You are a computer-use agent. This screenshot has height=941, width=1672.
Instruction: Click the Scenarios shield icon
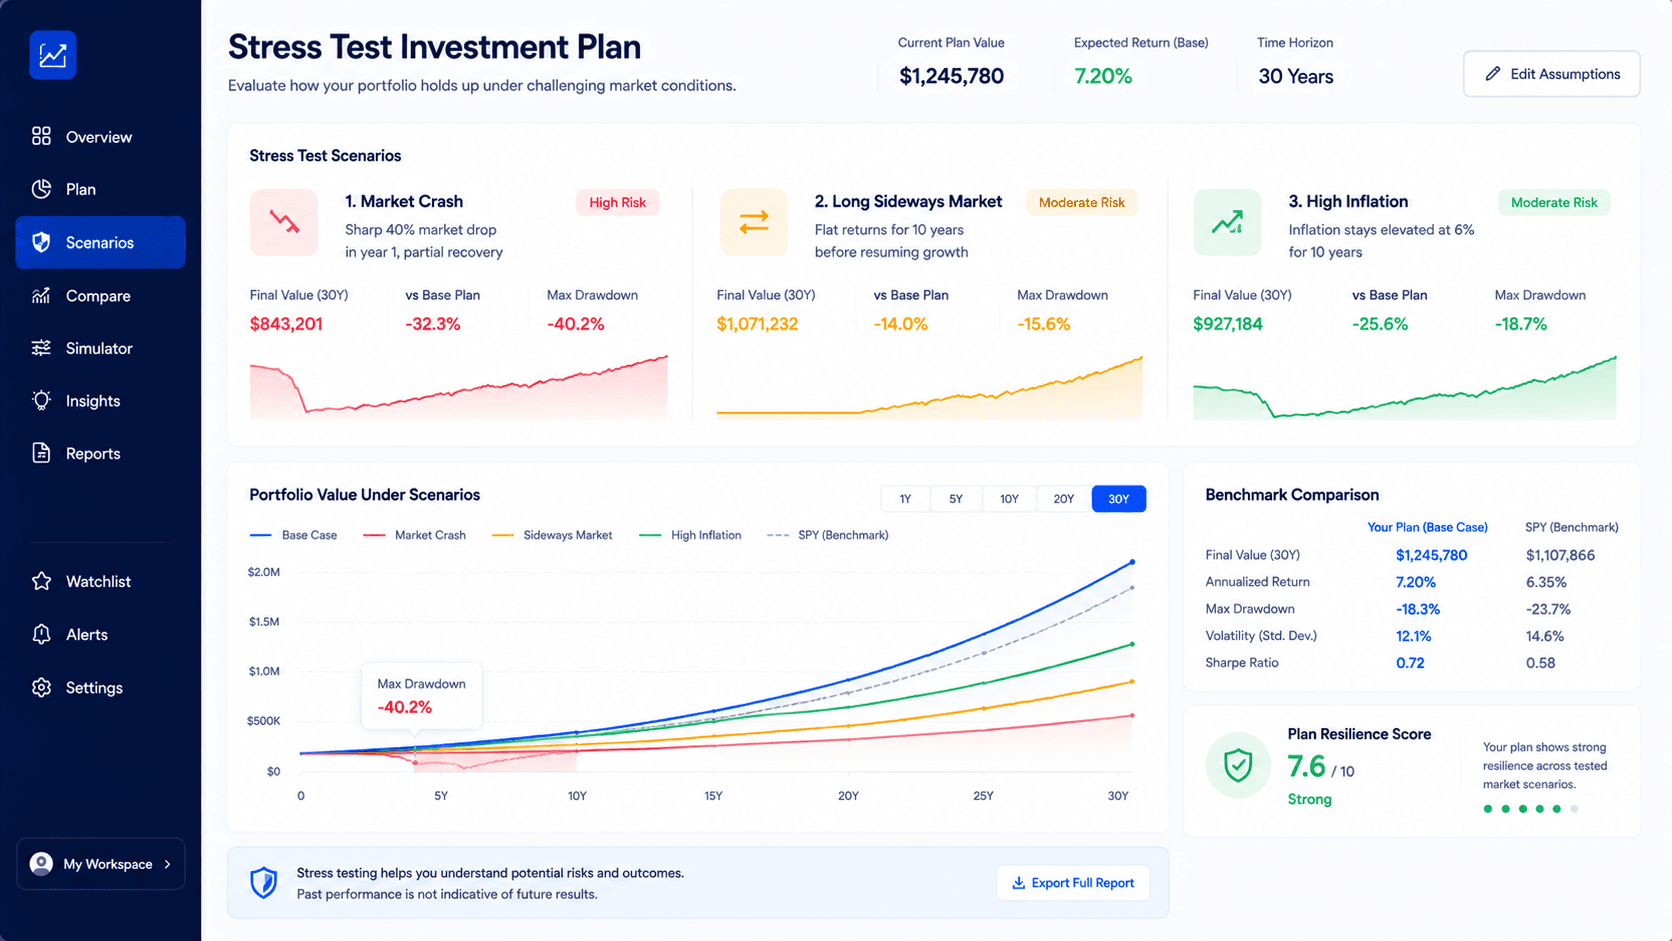(41, 242)
